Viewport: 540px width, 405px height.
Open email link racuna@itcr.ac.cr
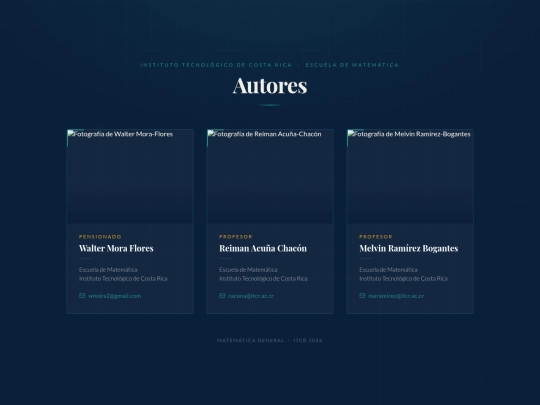coord(251,296)
